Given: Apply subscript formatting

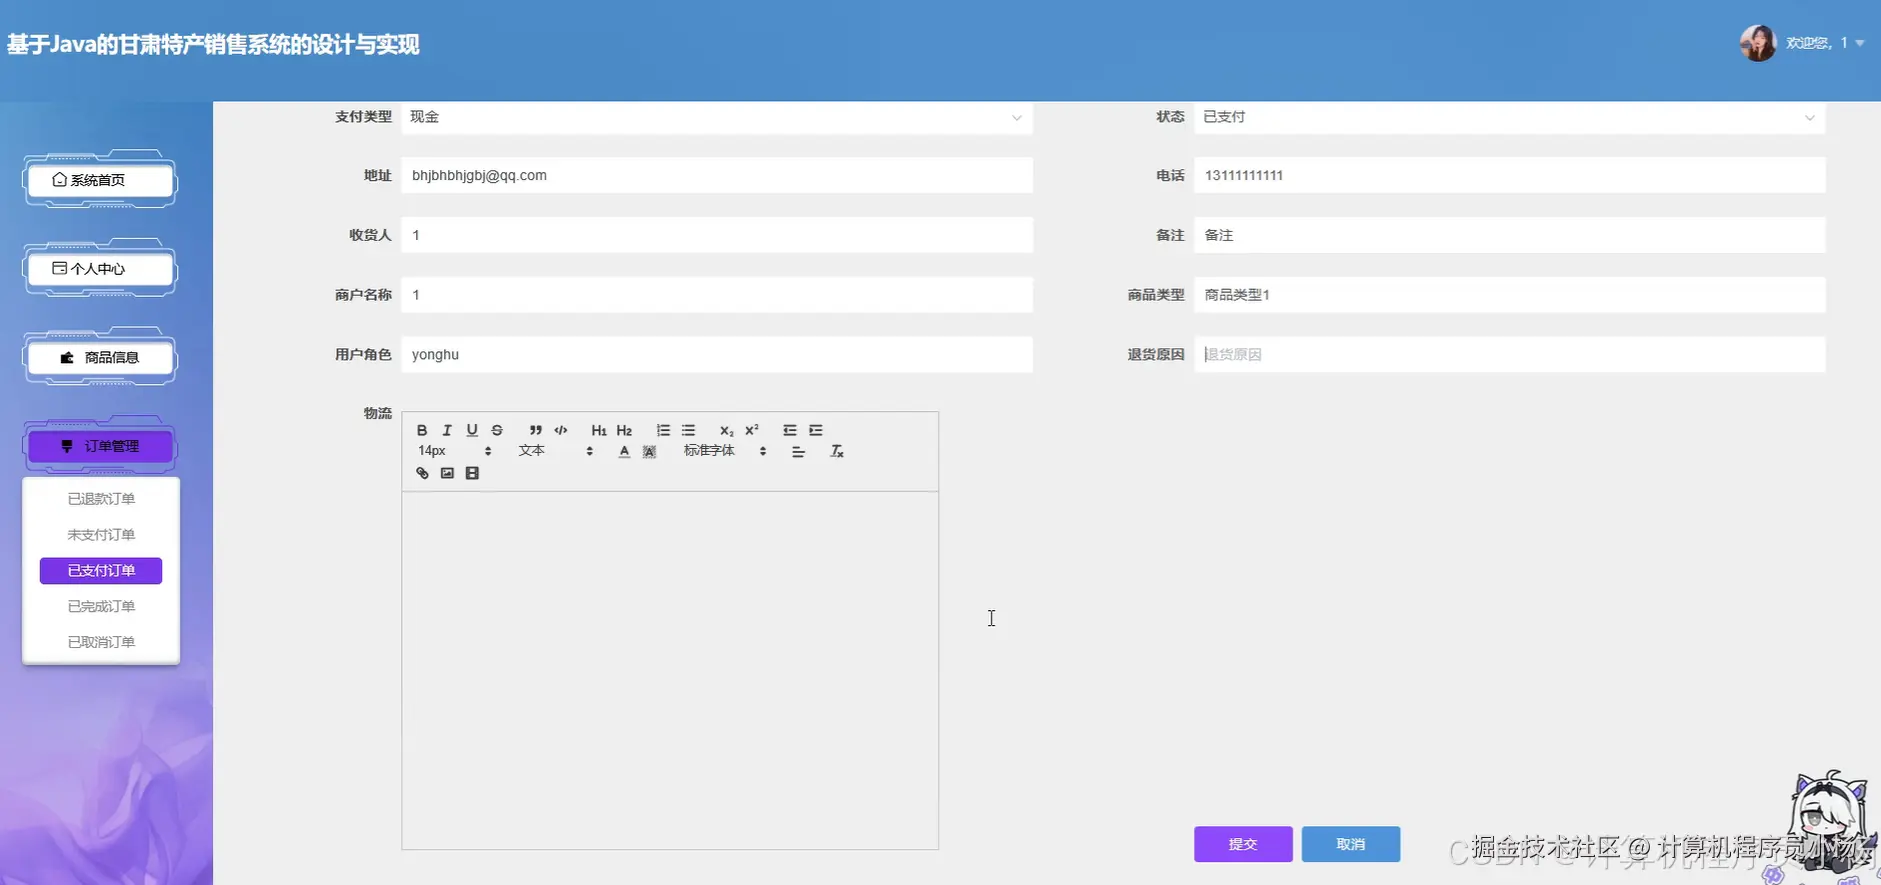Looking at the screenshot, I should tap(727, 430).
